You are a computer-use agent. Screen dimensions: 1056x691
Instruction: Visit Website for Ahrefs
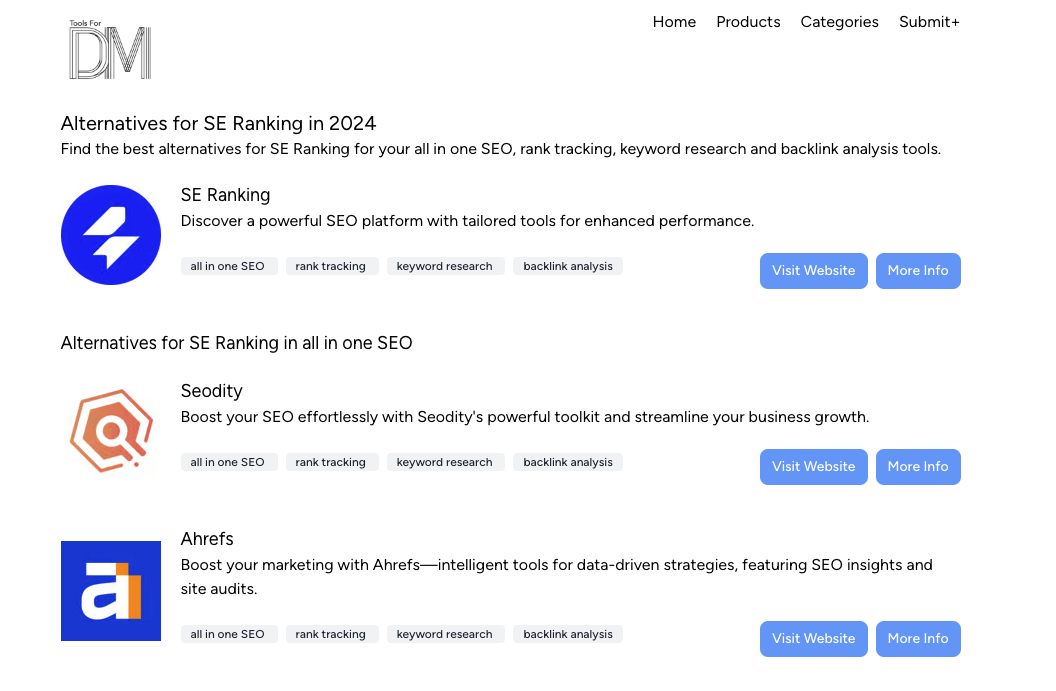click(813, 639)
